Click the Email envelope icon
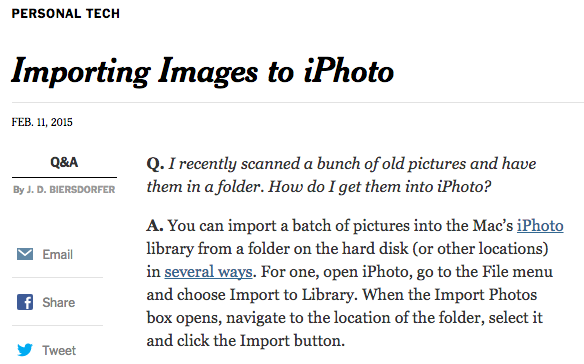Image resolution: width=584 pixels, height=364 pixels. tap(25, 254)
